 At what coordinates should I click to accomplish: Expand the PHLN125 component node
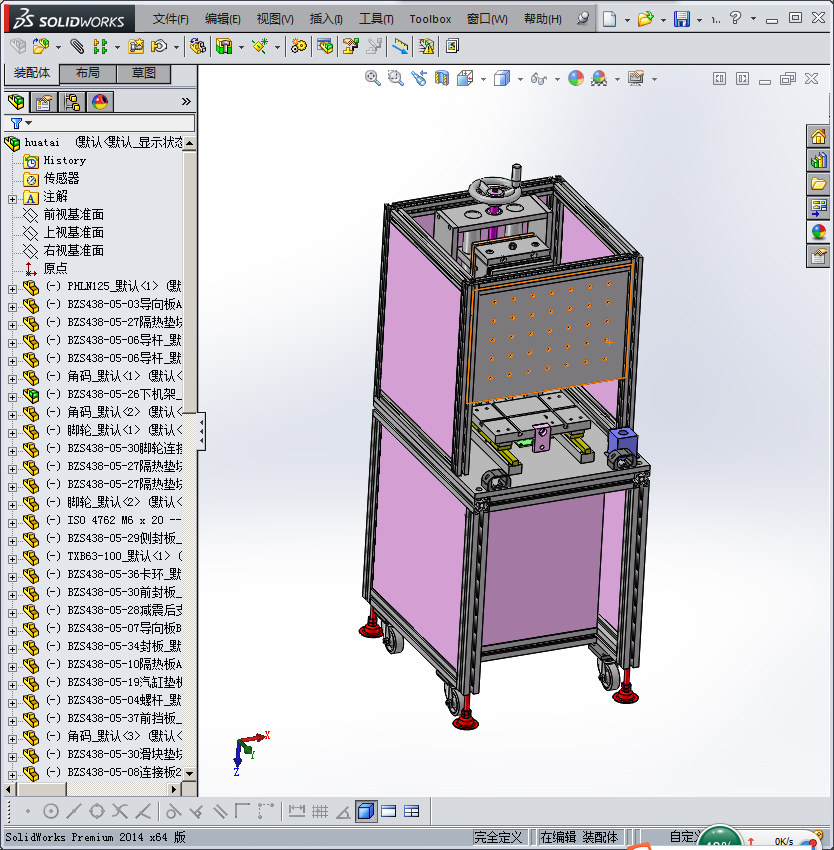(12, 289)
